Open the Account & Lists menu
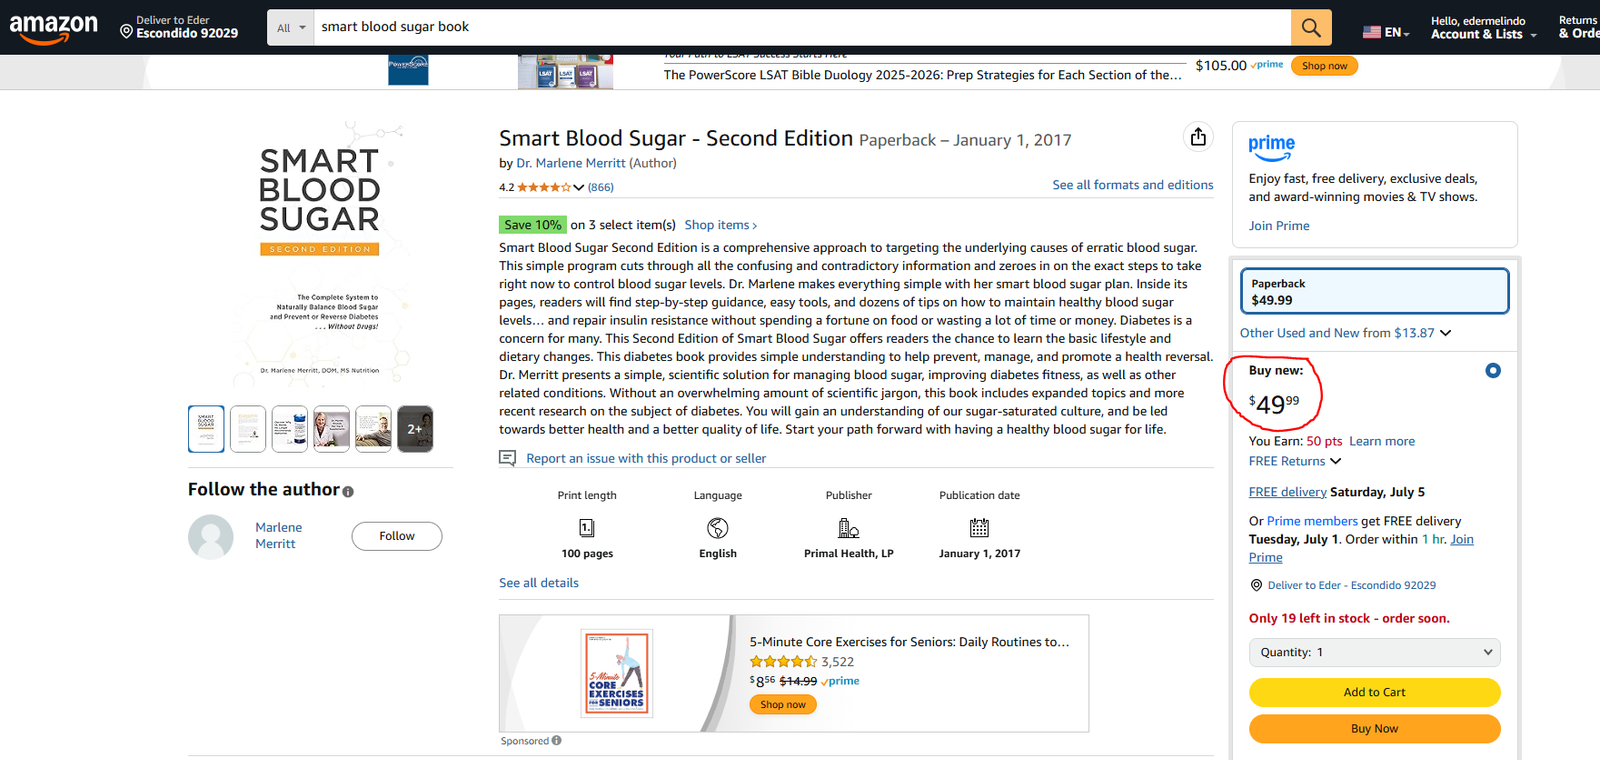Viewport: 1600px width, 760px height. tap(1483, 28)
